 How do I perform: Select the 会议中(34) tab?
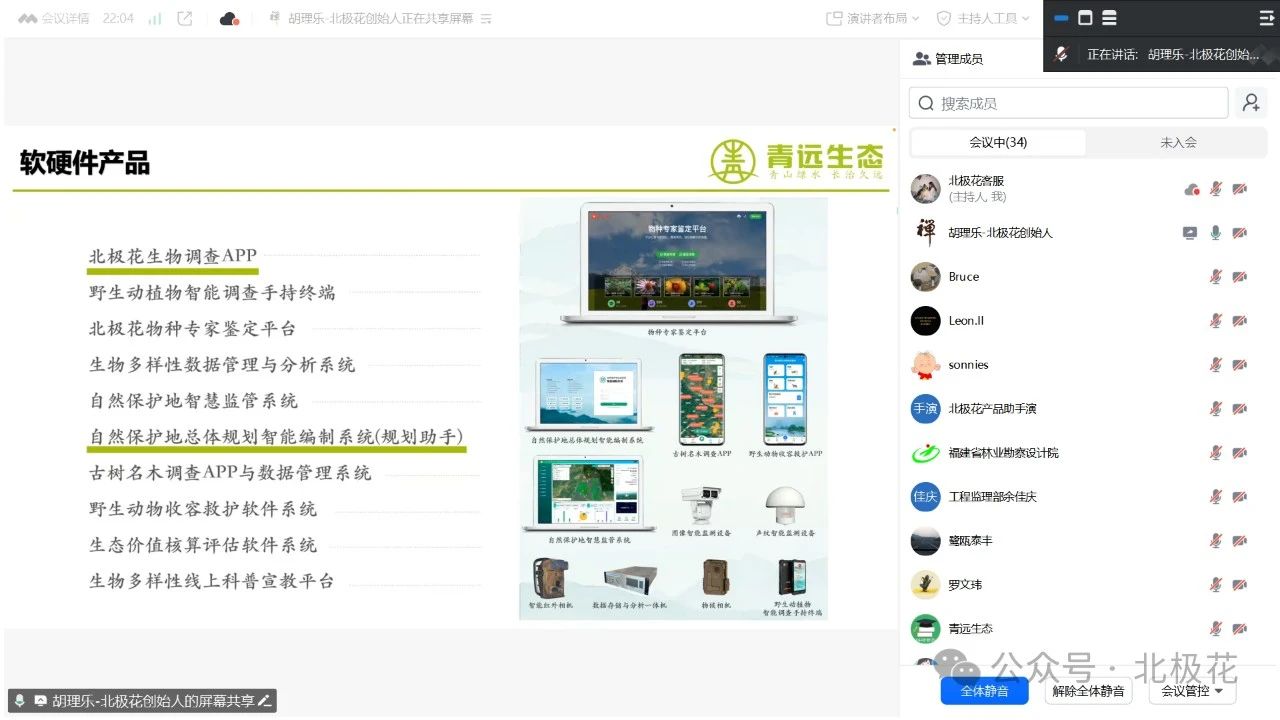998,142
